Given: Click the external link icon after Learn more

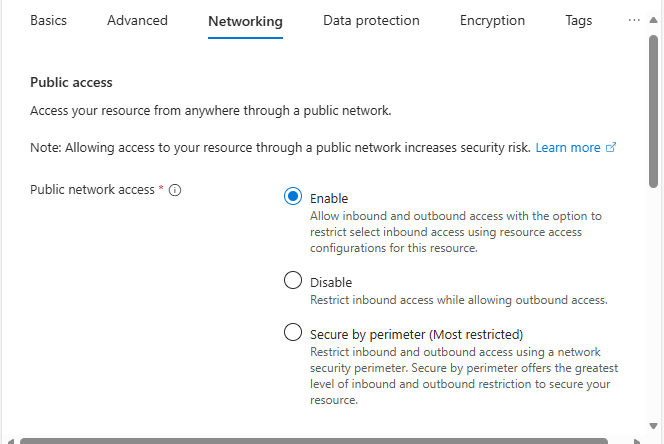Looking at the screenshot, I should coord(611,148).
